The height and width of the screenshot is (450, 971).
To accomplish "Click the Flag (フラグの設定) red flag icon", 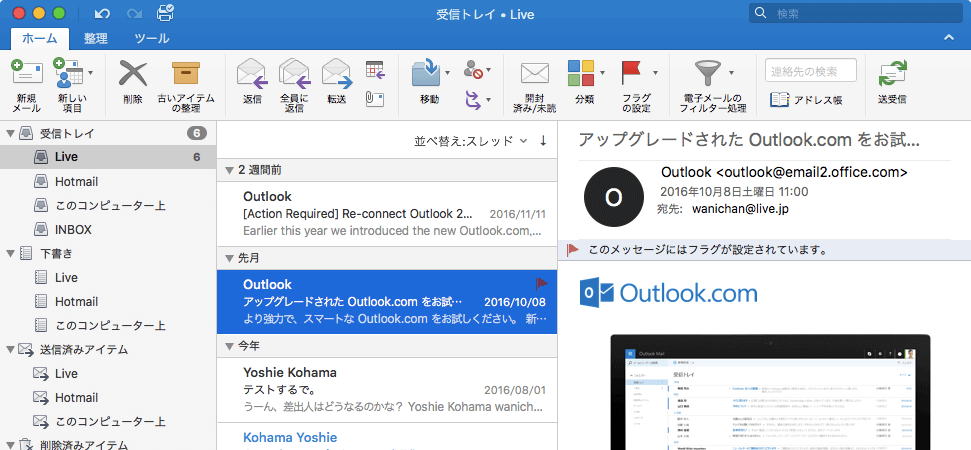I will pos(633,73).
